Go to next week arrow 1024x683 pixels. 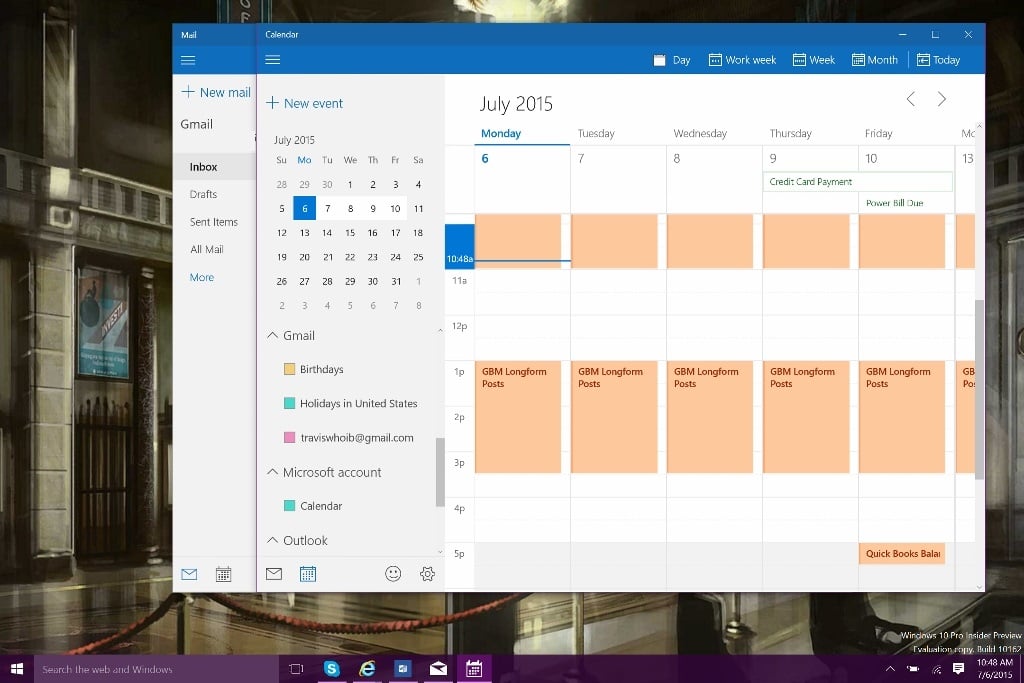pos(942,99)
